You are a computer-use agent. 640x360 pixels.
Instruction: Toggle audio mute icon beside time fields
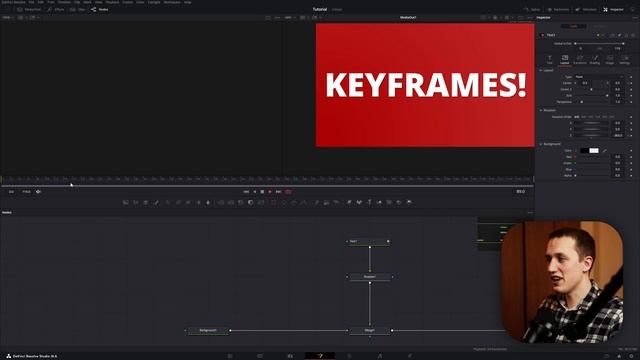click(x=38, y=191)
